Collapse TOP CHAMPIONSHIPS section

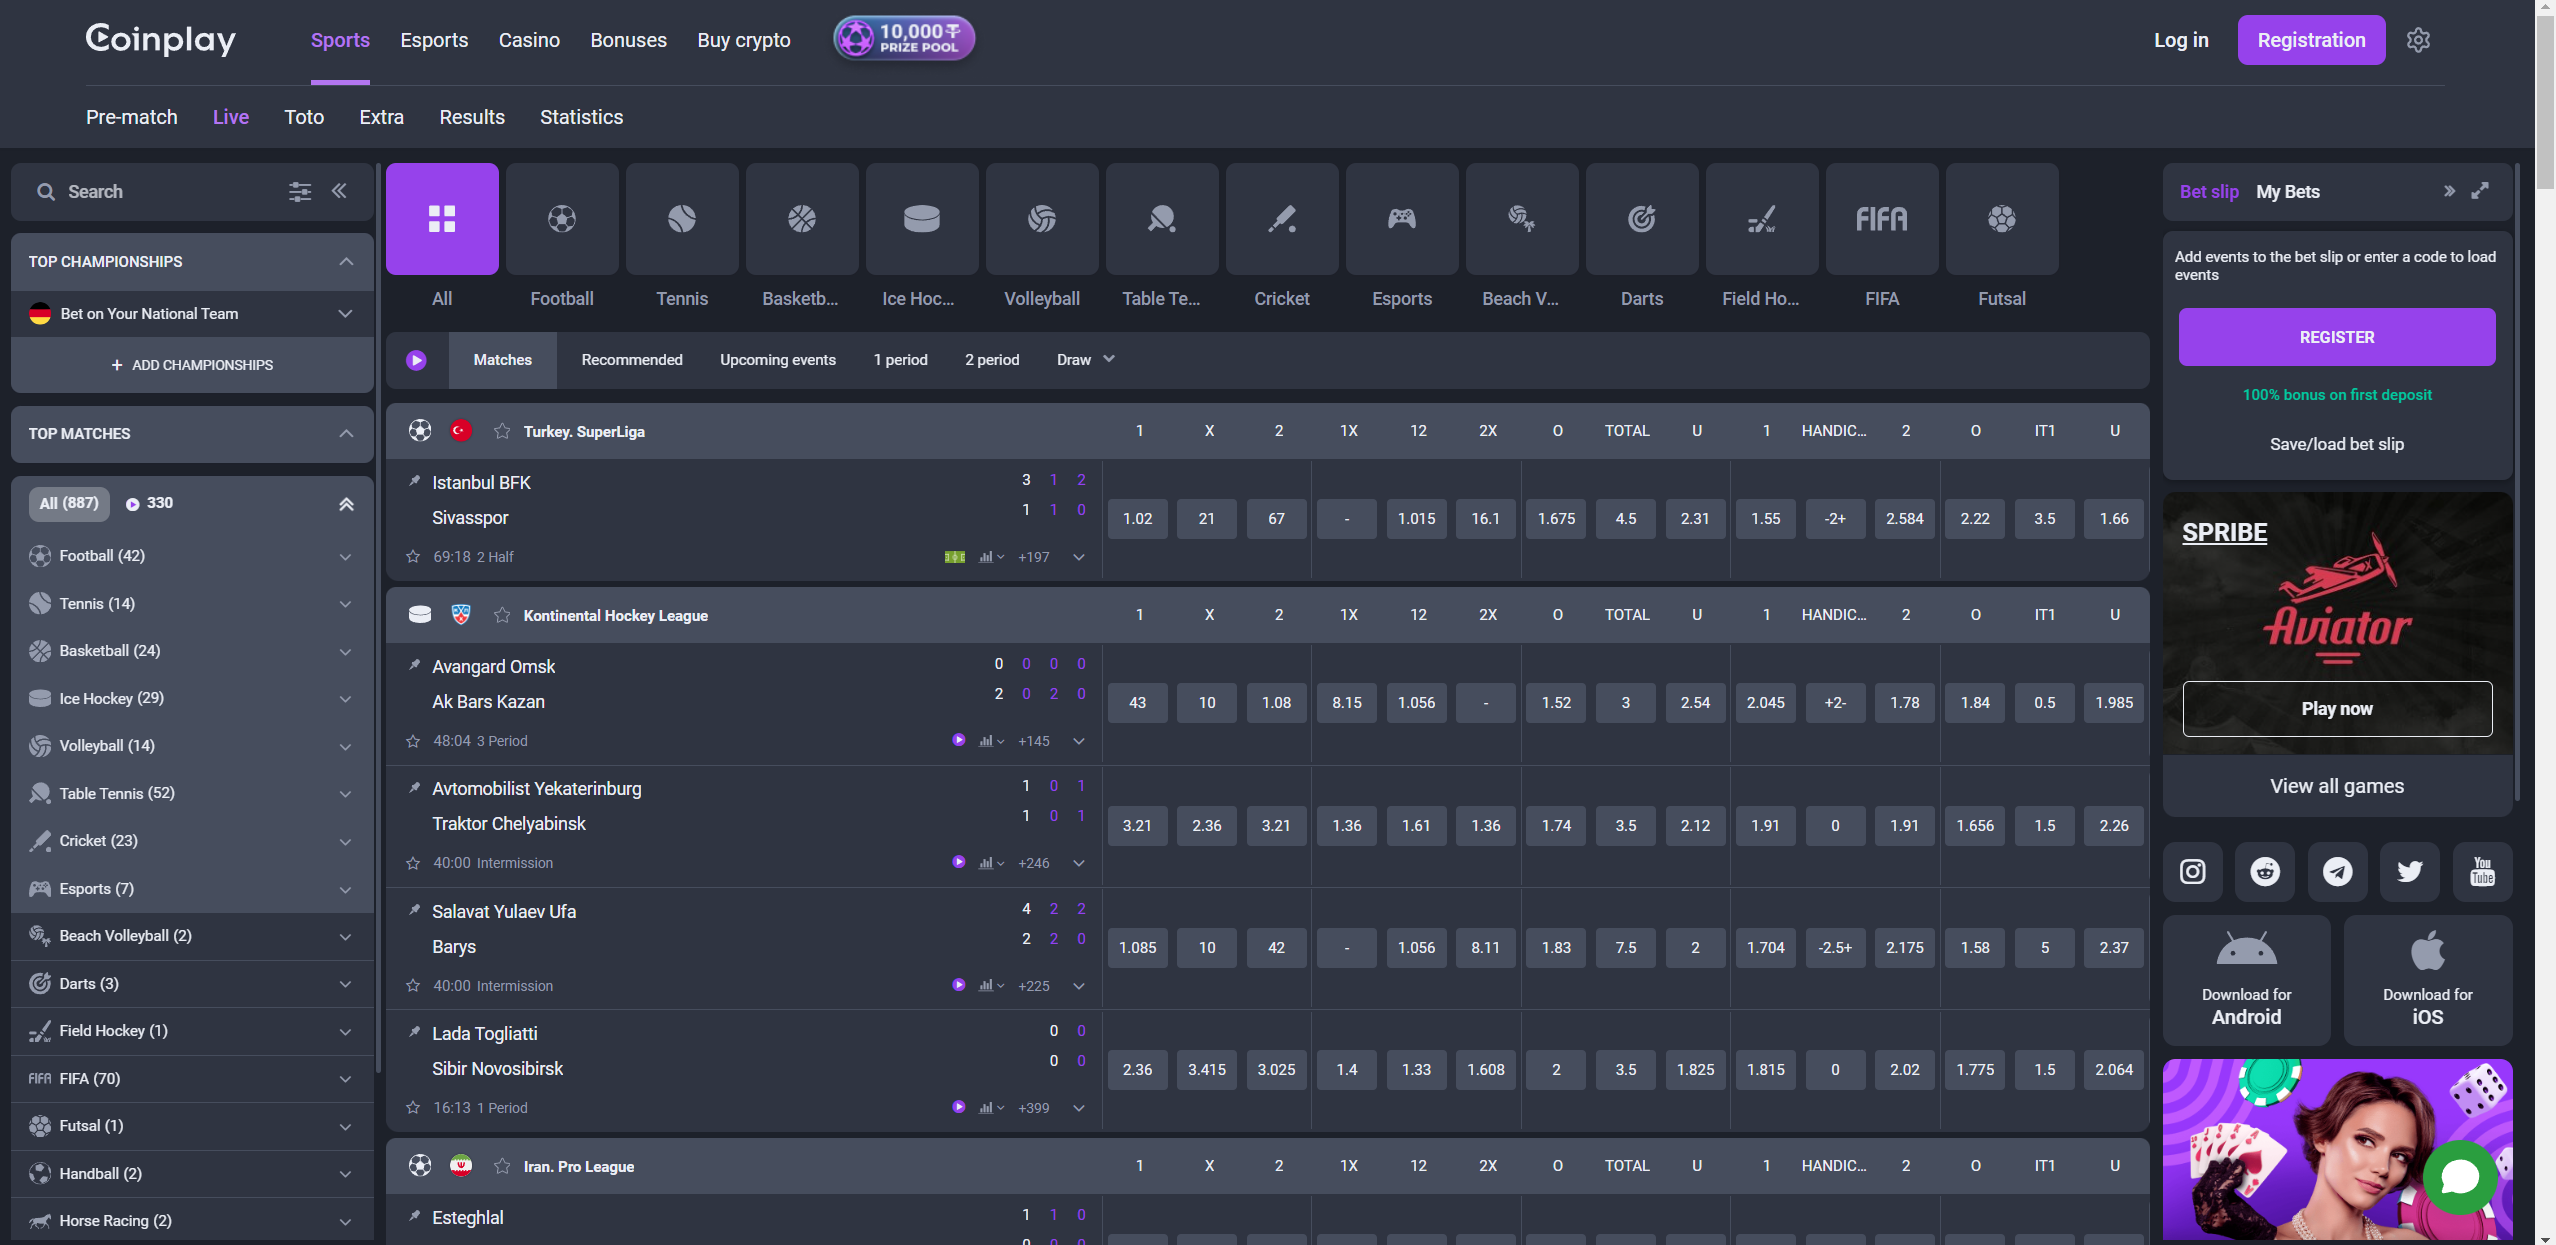(346, 262)
